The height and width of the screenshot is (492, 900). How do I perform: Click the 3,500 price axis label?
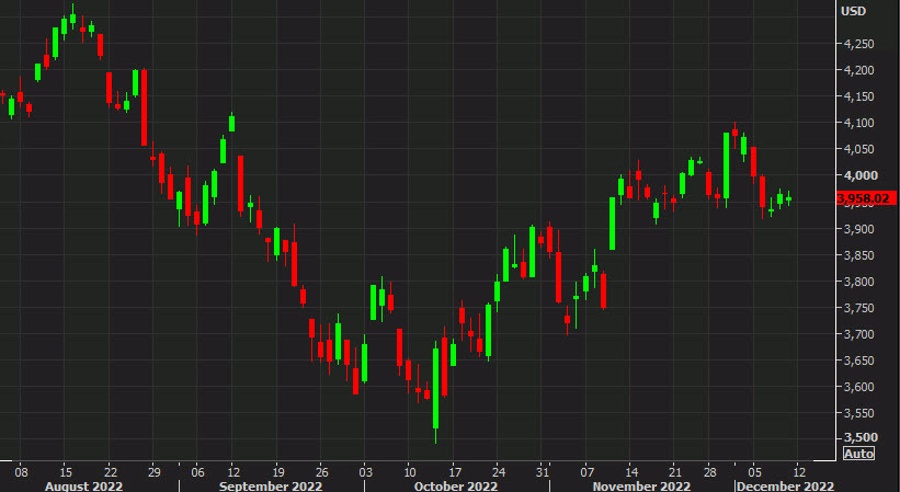point(859,437)
